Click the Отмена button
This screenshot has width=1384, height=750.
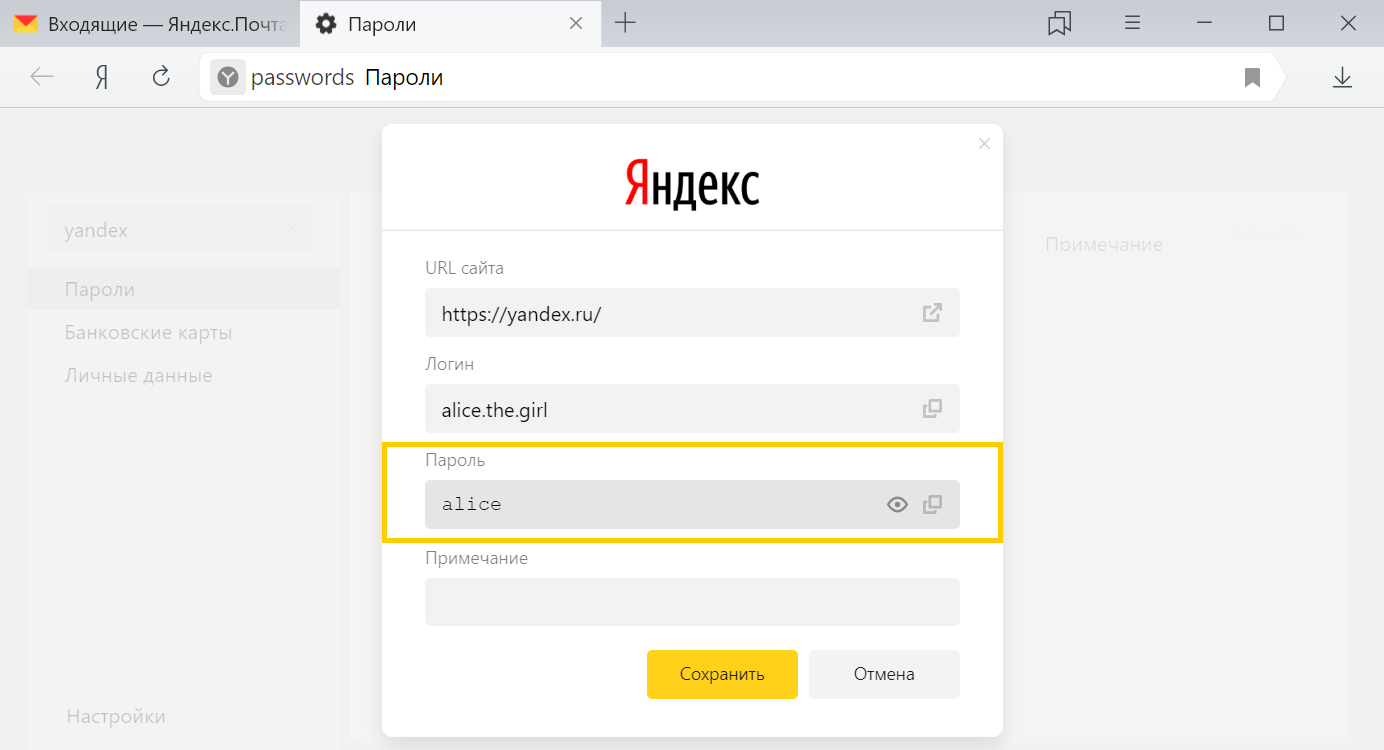884,674
